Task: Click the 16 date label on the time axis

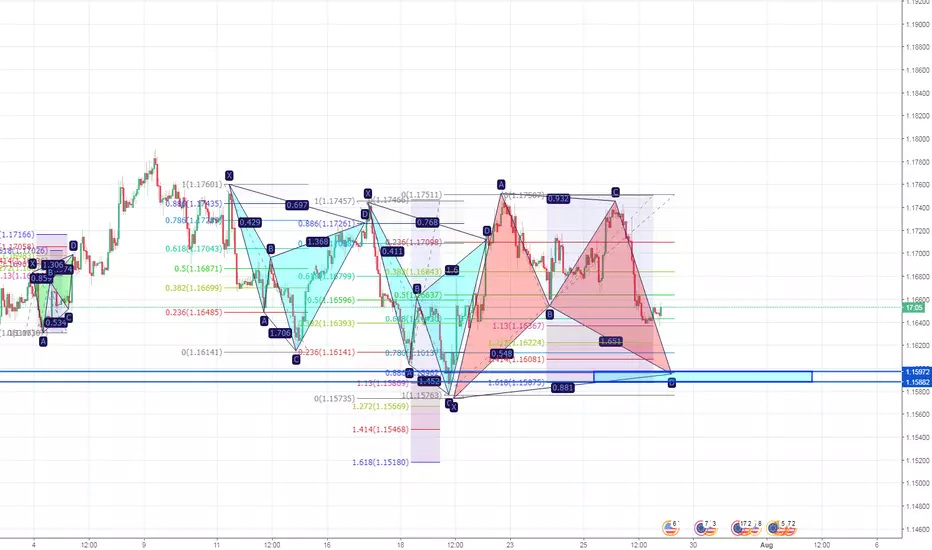Action: tap(327, 545)
